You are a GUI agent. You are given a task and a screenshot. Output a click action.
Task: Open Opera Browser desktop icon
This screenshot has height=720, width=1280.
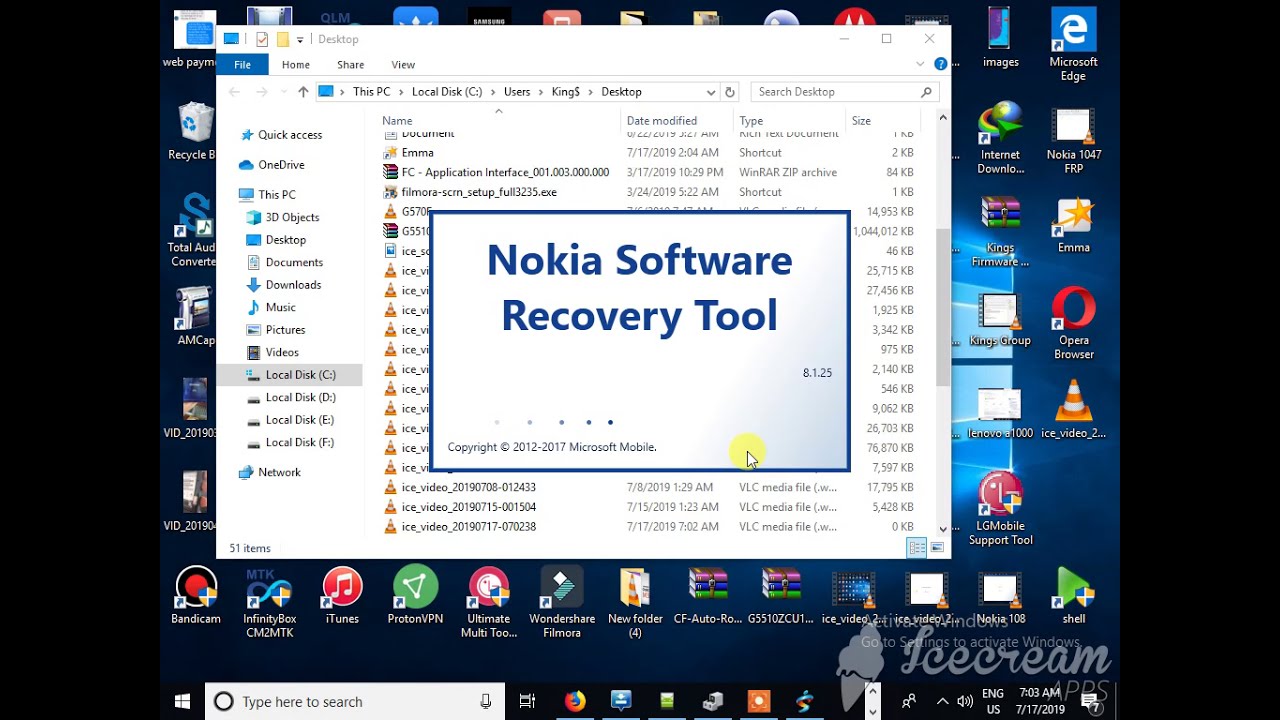(x=1074, y=324)
